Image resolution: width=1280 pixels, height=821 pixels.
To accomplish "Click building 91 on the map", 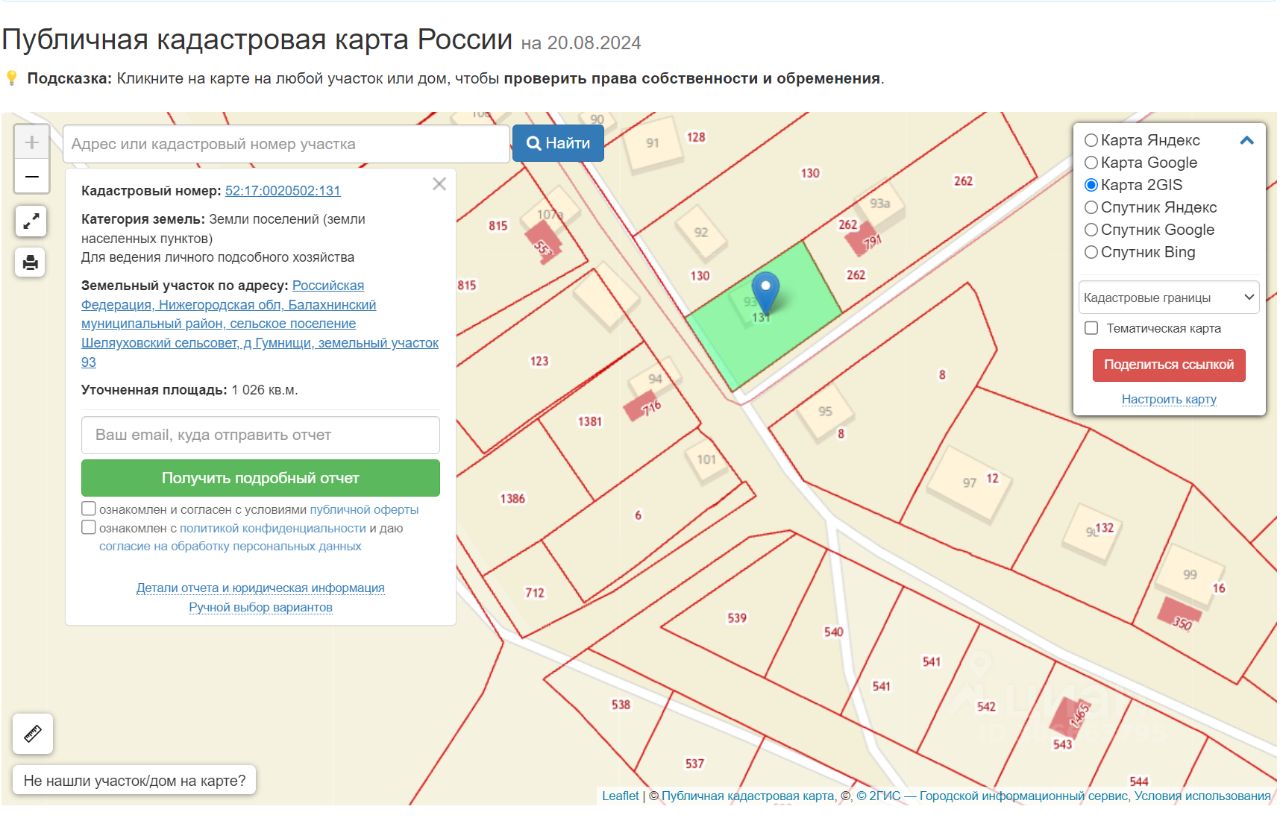I will (653, 143).
